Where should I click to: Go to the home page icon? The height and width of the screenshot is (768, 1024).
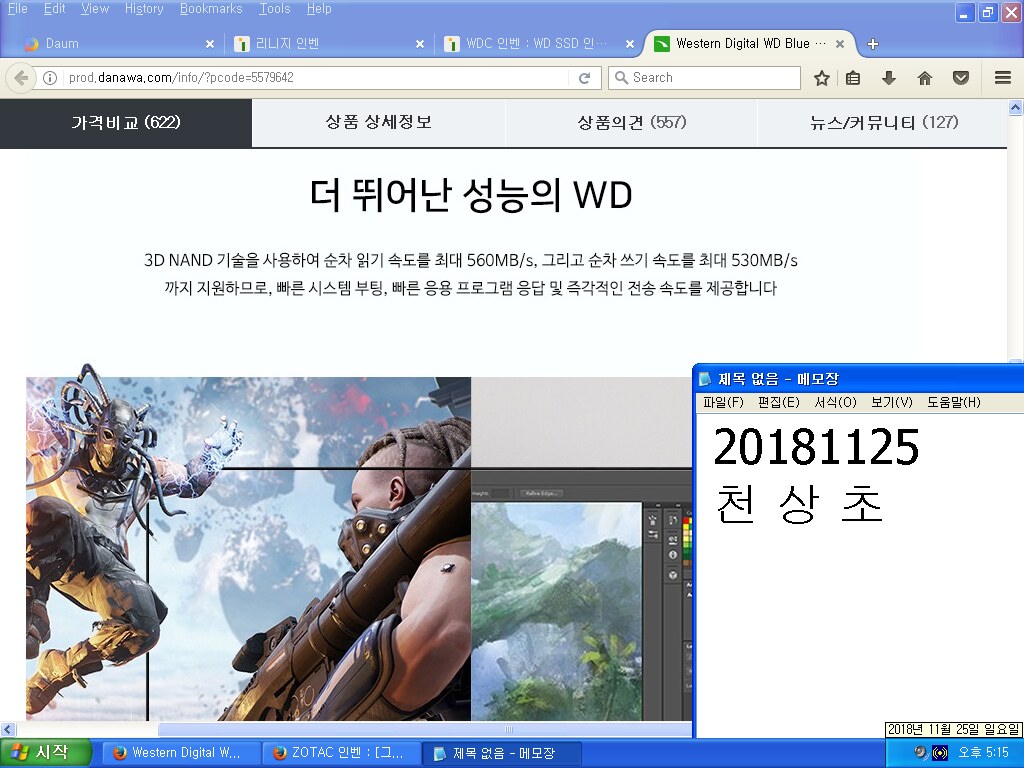924,78
